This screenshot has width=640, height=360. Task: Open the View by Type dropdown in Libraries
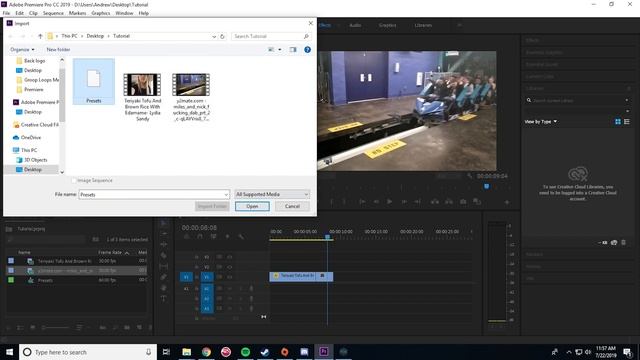[x=541, y=122]
